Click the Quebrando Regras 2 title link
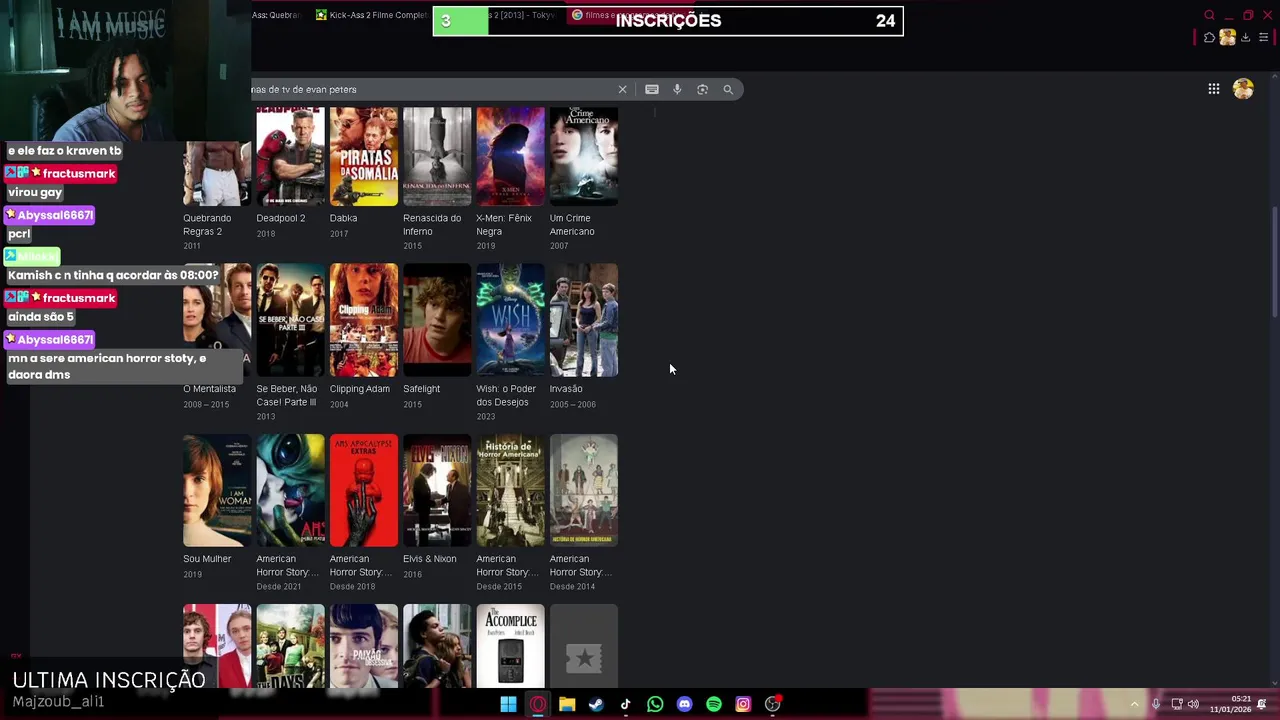 pyautogui.click(x=207, y=225)
